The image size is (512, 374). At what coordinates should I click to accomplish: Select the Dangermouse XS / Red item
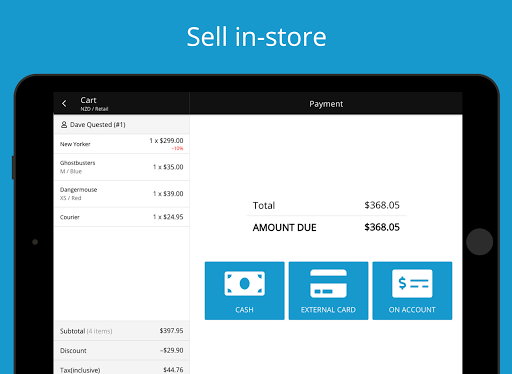coord(122,194)
